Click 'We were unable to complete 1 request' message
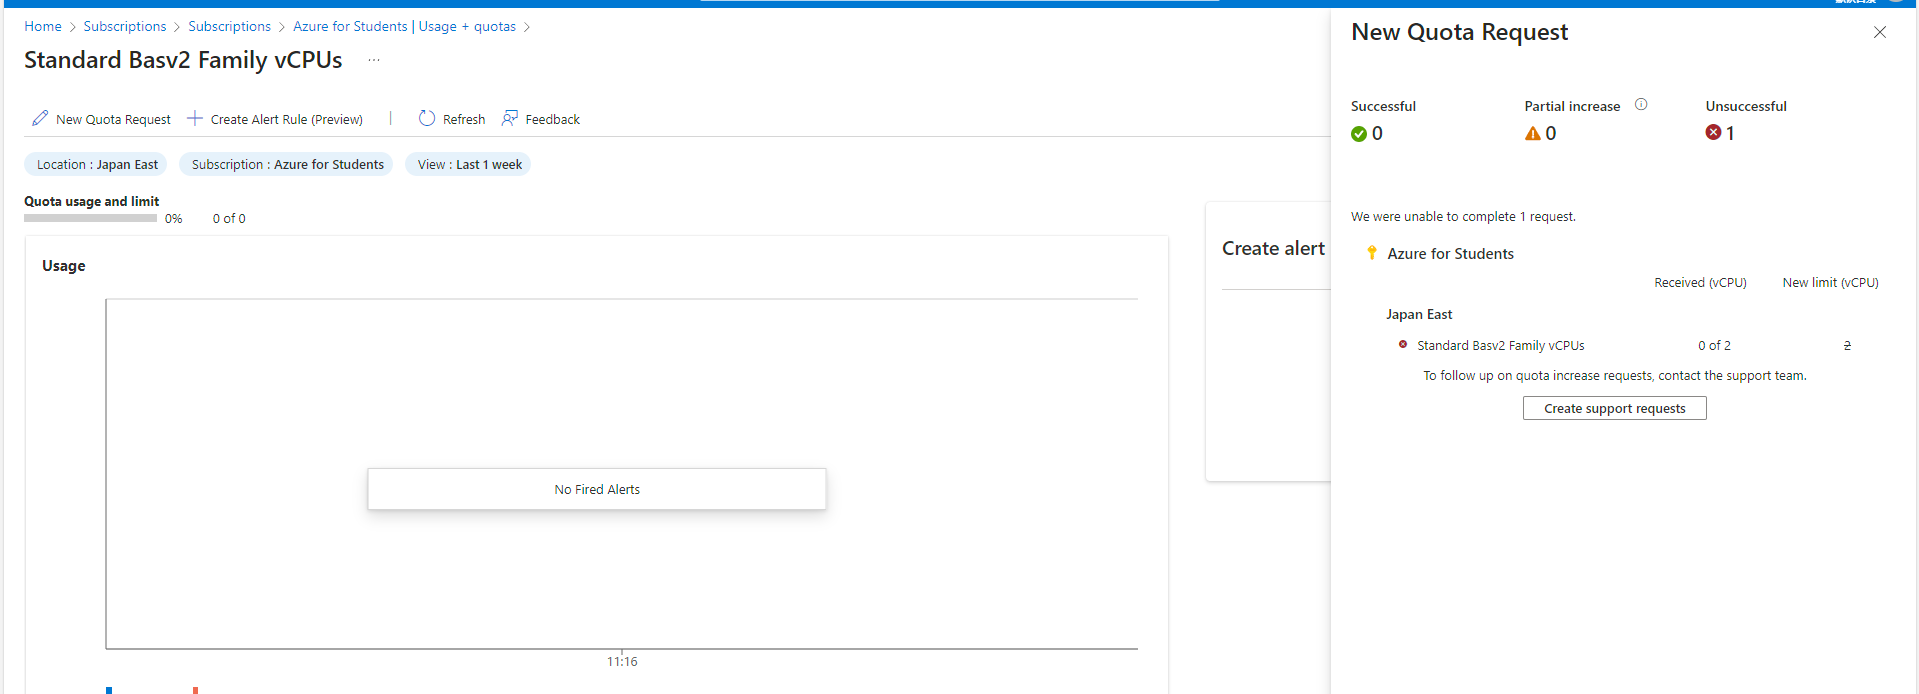 (1463, 216)
